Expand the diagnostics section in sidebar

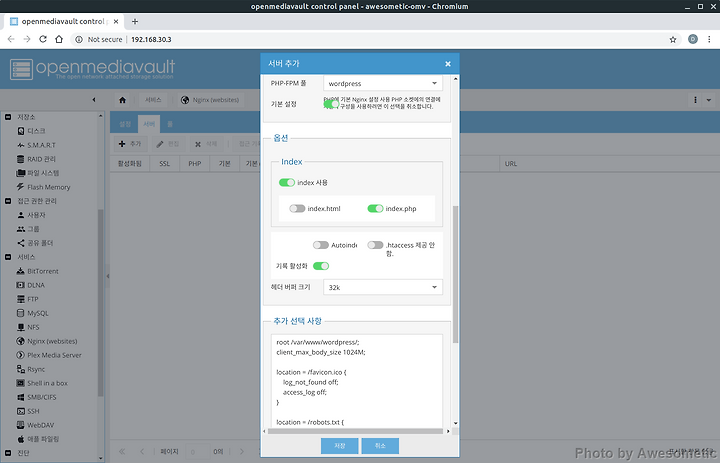8,453
